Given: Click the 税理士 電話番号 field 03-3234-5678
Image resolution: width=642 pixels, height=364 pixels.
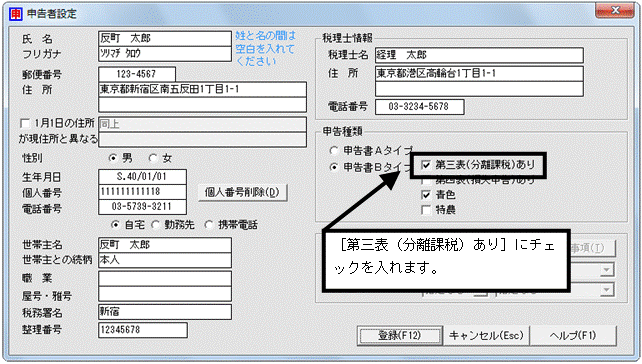Looking at the screenshot, I should pos(420,107).
